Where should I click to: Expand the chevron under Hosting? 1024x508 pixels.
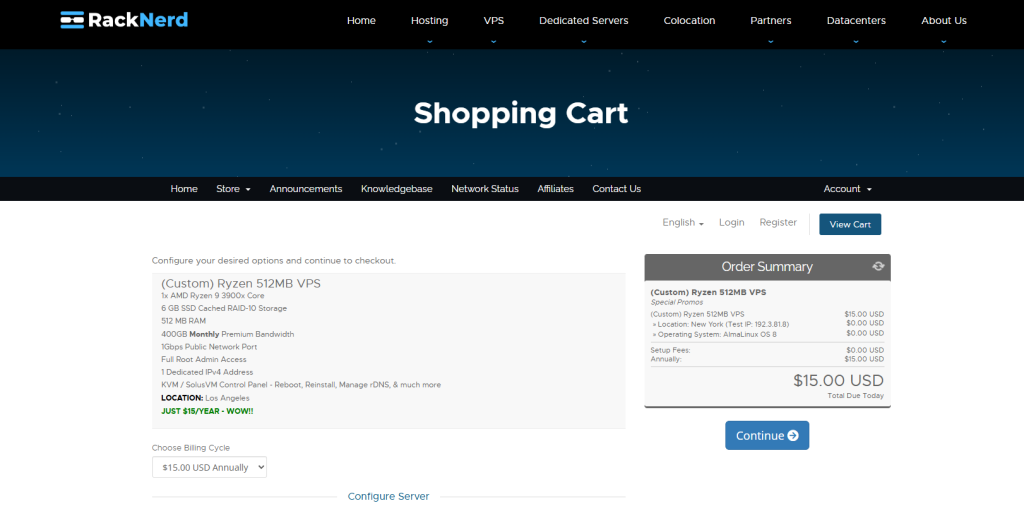[429, 40]
